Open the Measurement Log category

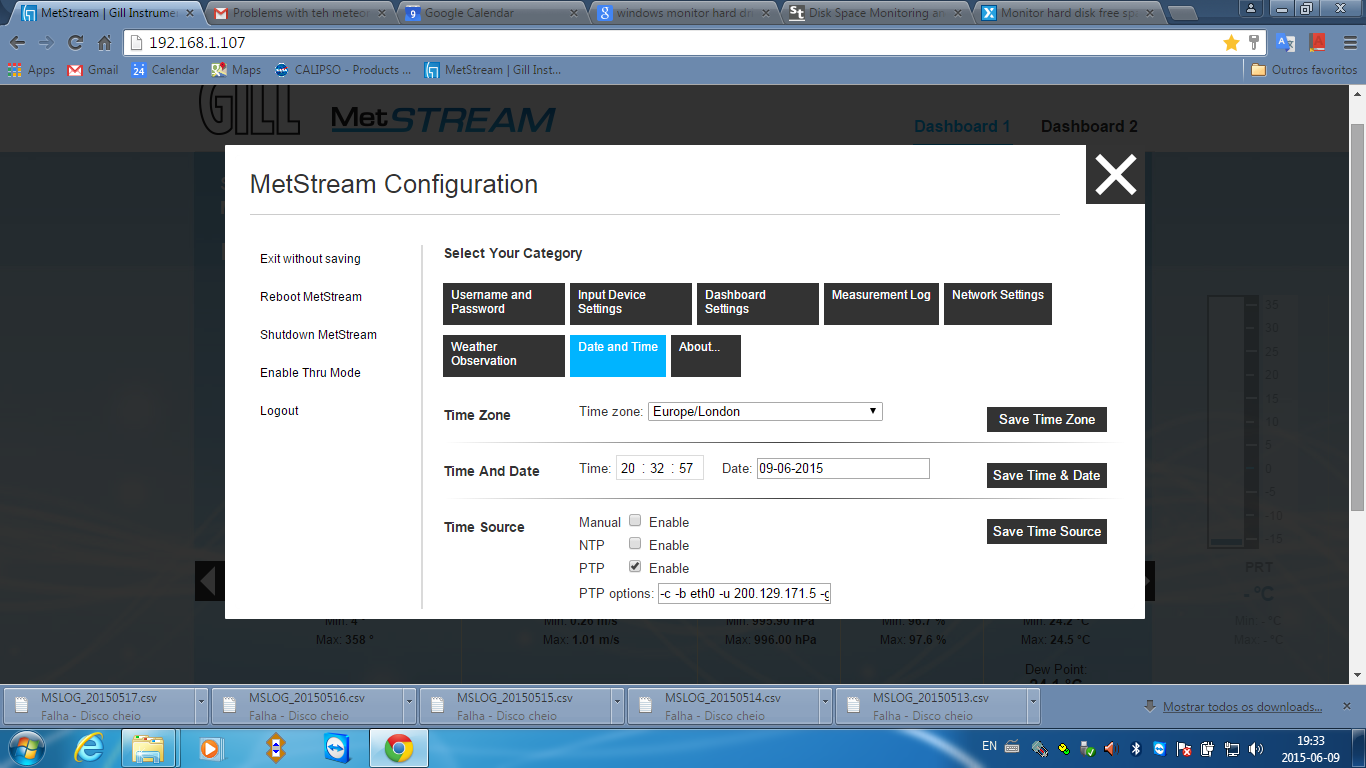click(x=881, y=303)
